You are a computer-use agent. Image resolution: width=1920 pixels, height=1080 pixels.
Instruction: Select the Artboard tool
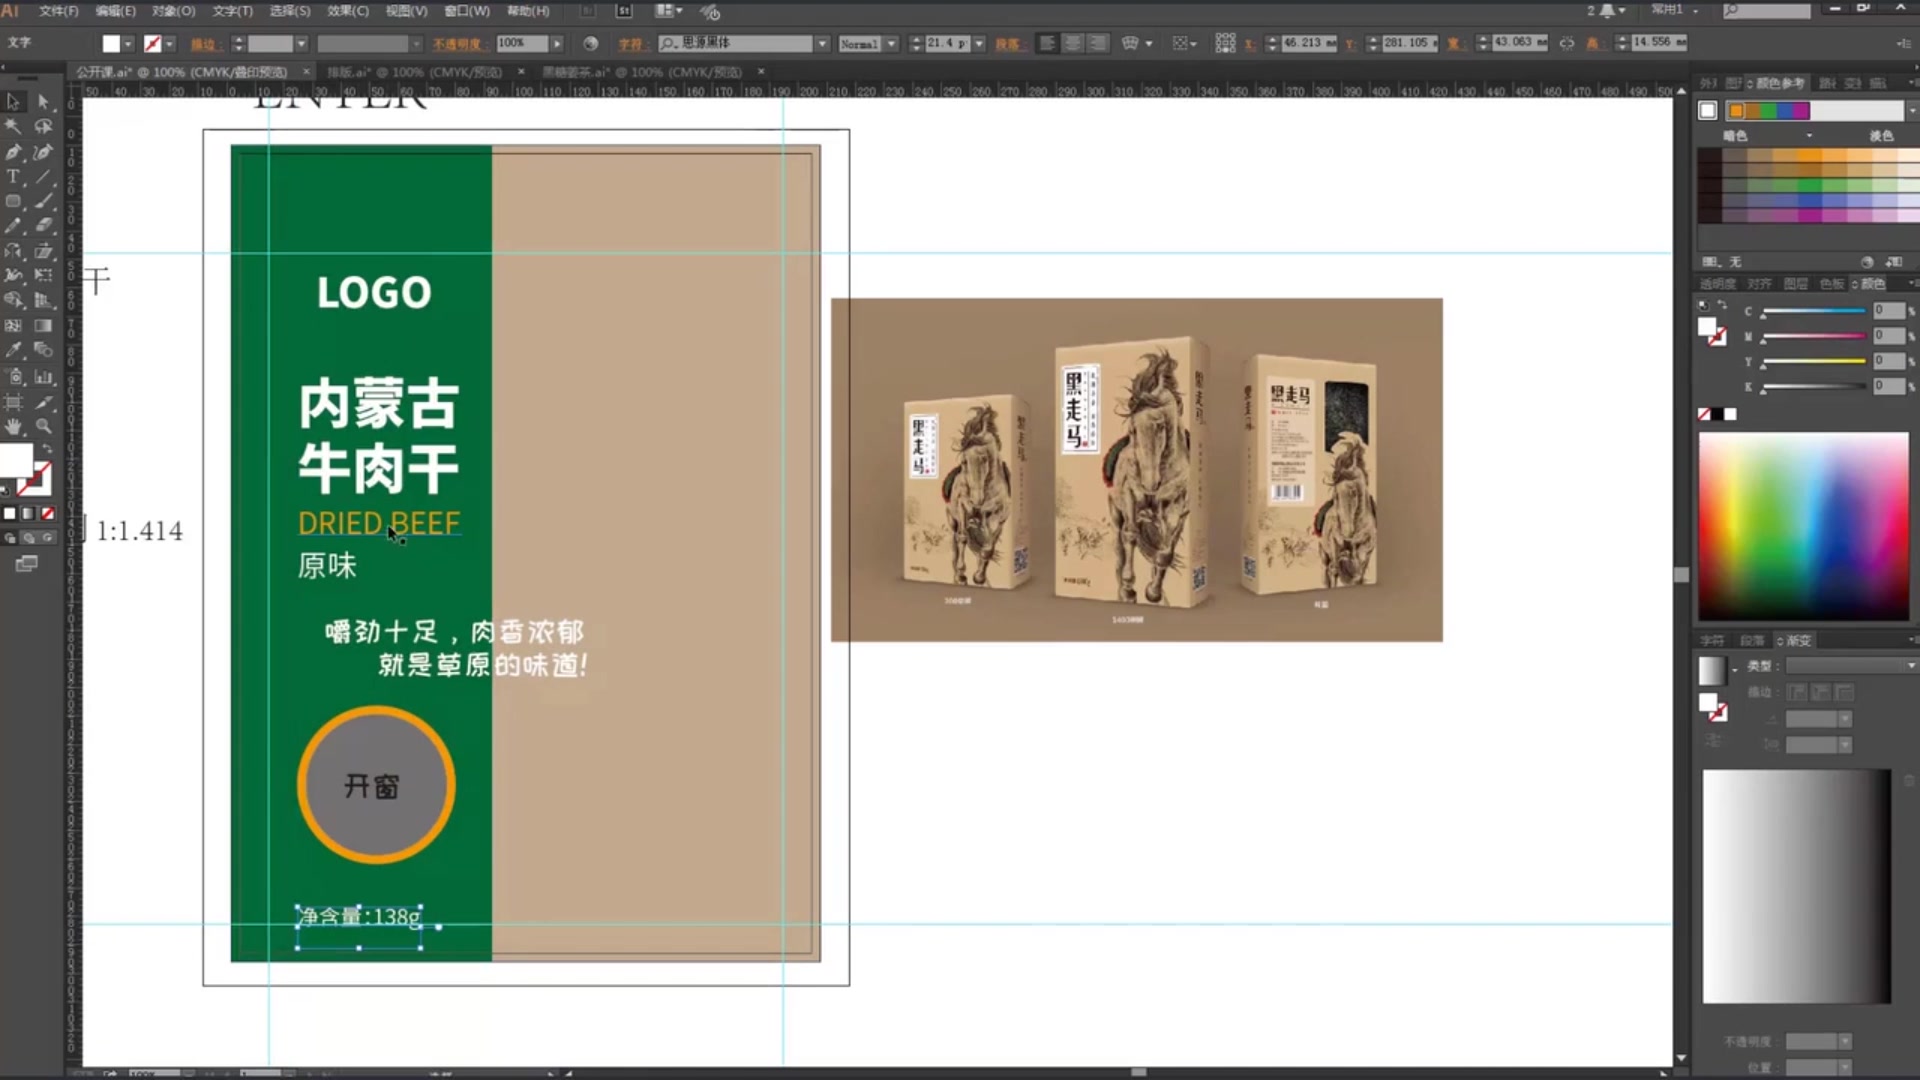tap(13, 402)
